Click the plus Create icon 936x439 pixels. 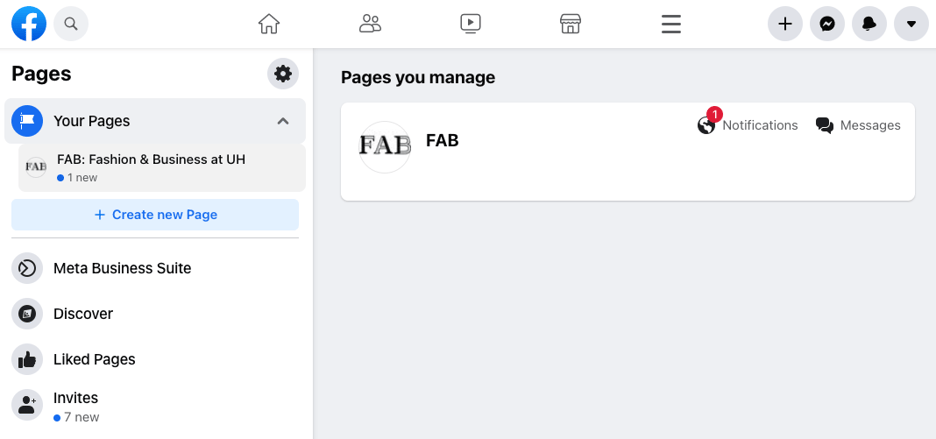tap(785, 23)
